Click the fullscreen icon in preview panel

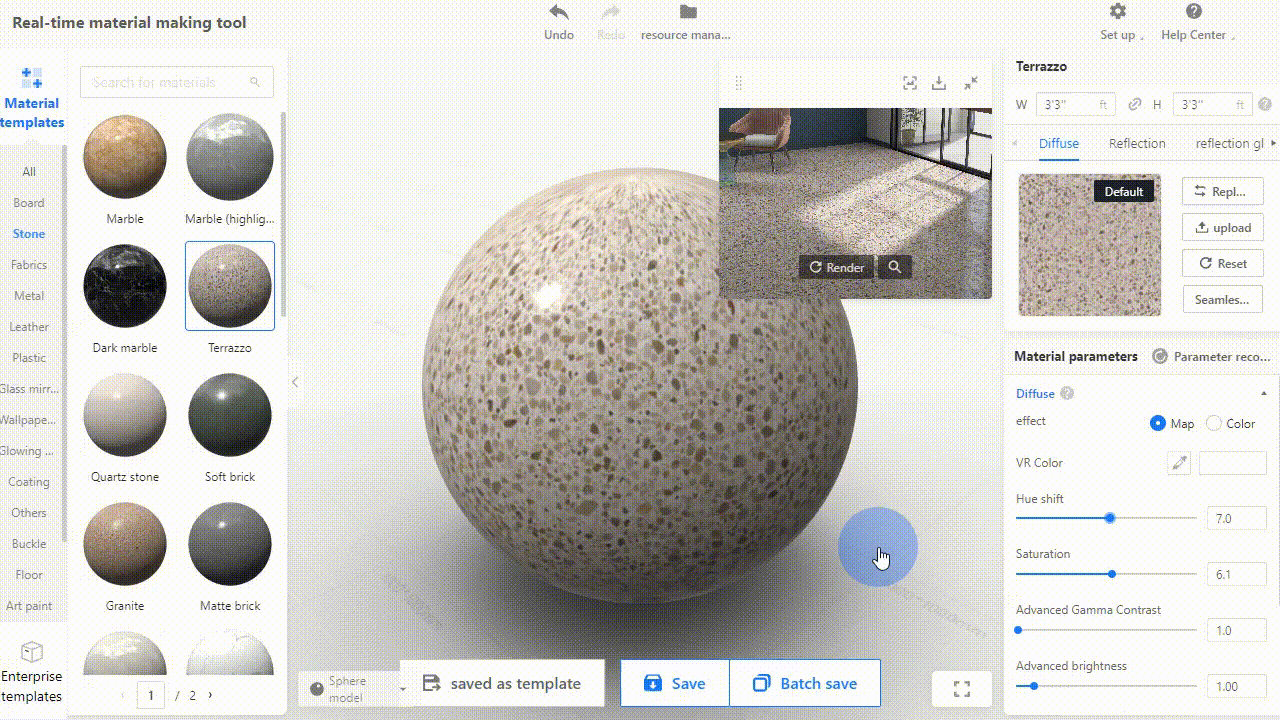point(909,83)
